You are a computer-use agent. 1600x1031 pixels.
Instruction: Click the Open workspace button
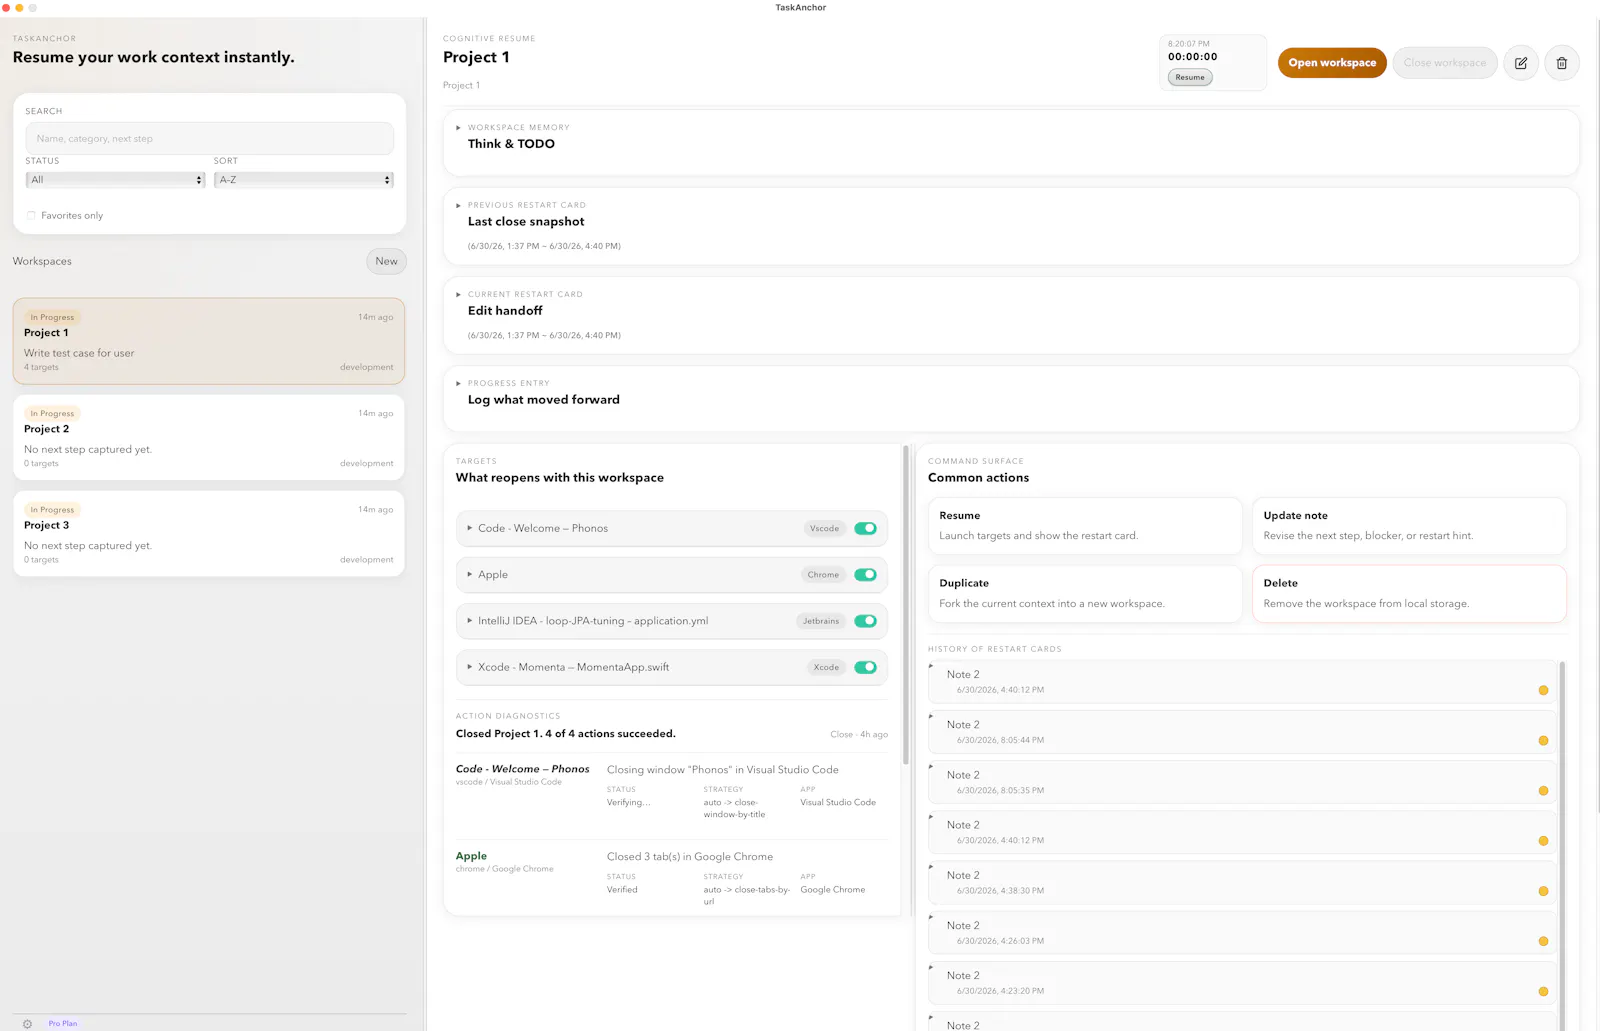(1332, 63)
